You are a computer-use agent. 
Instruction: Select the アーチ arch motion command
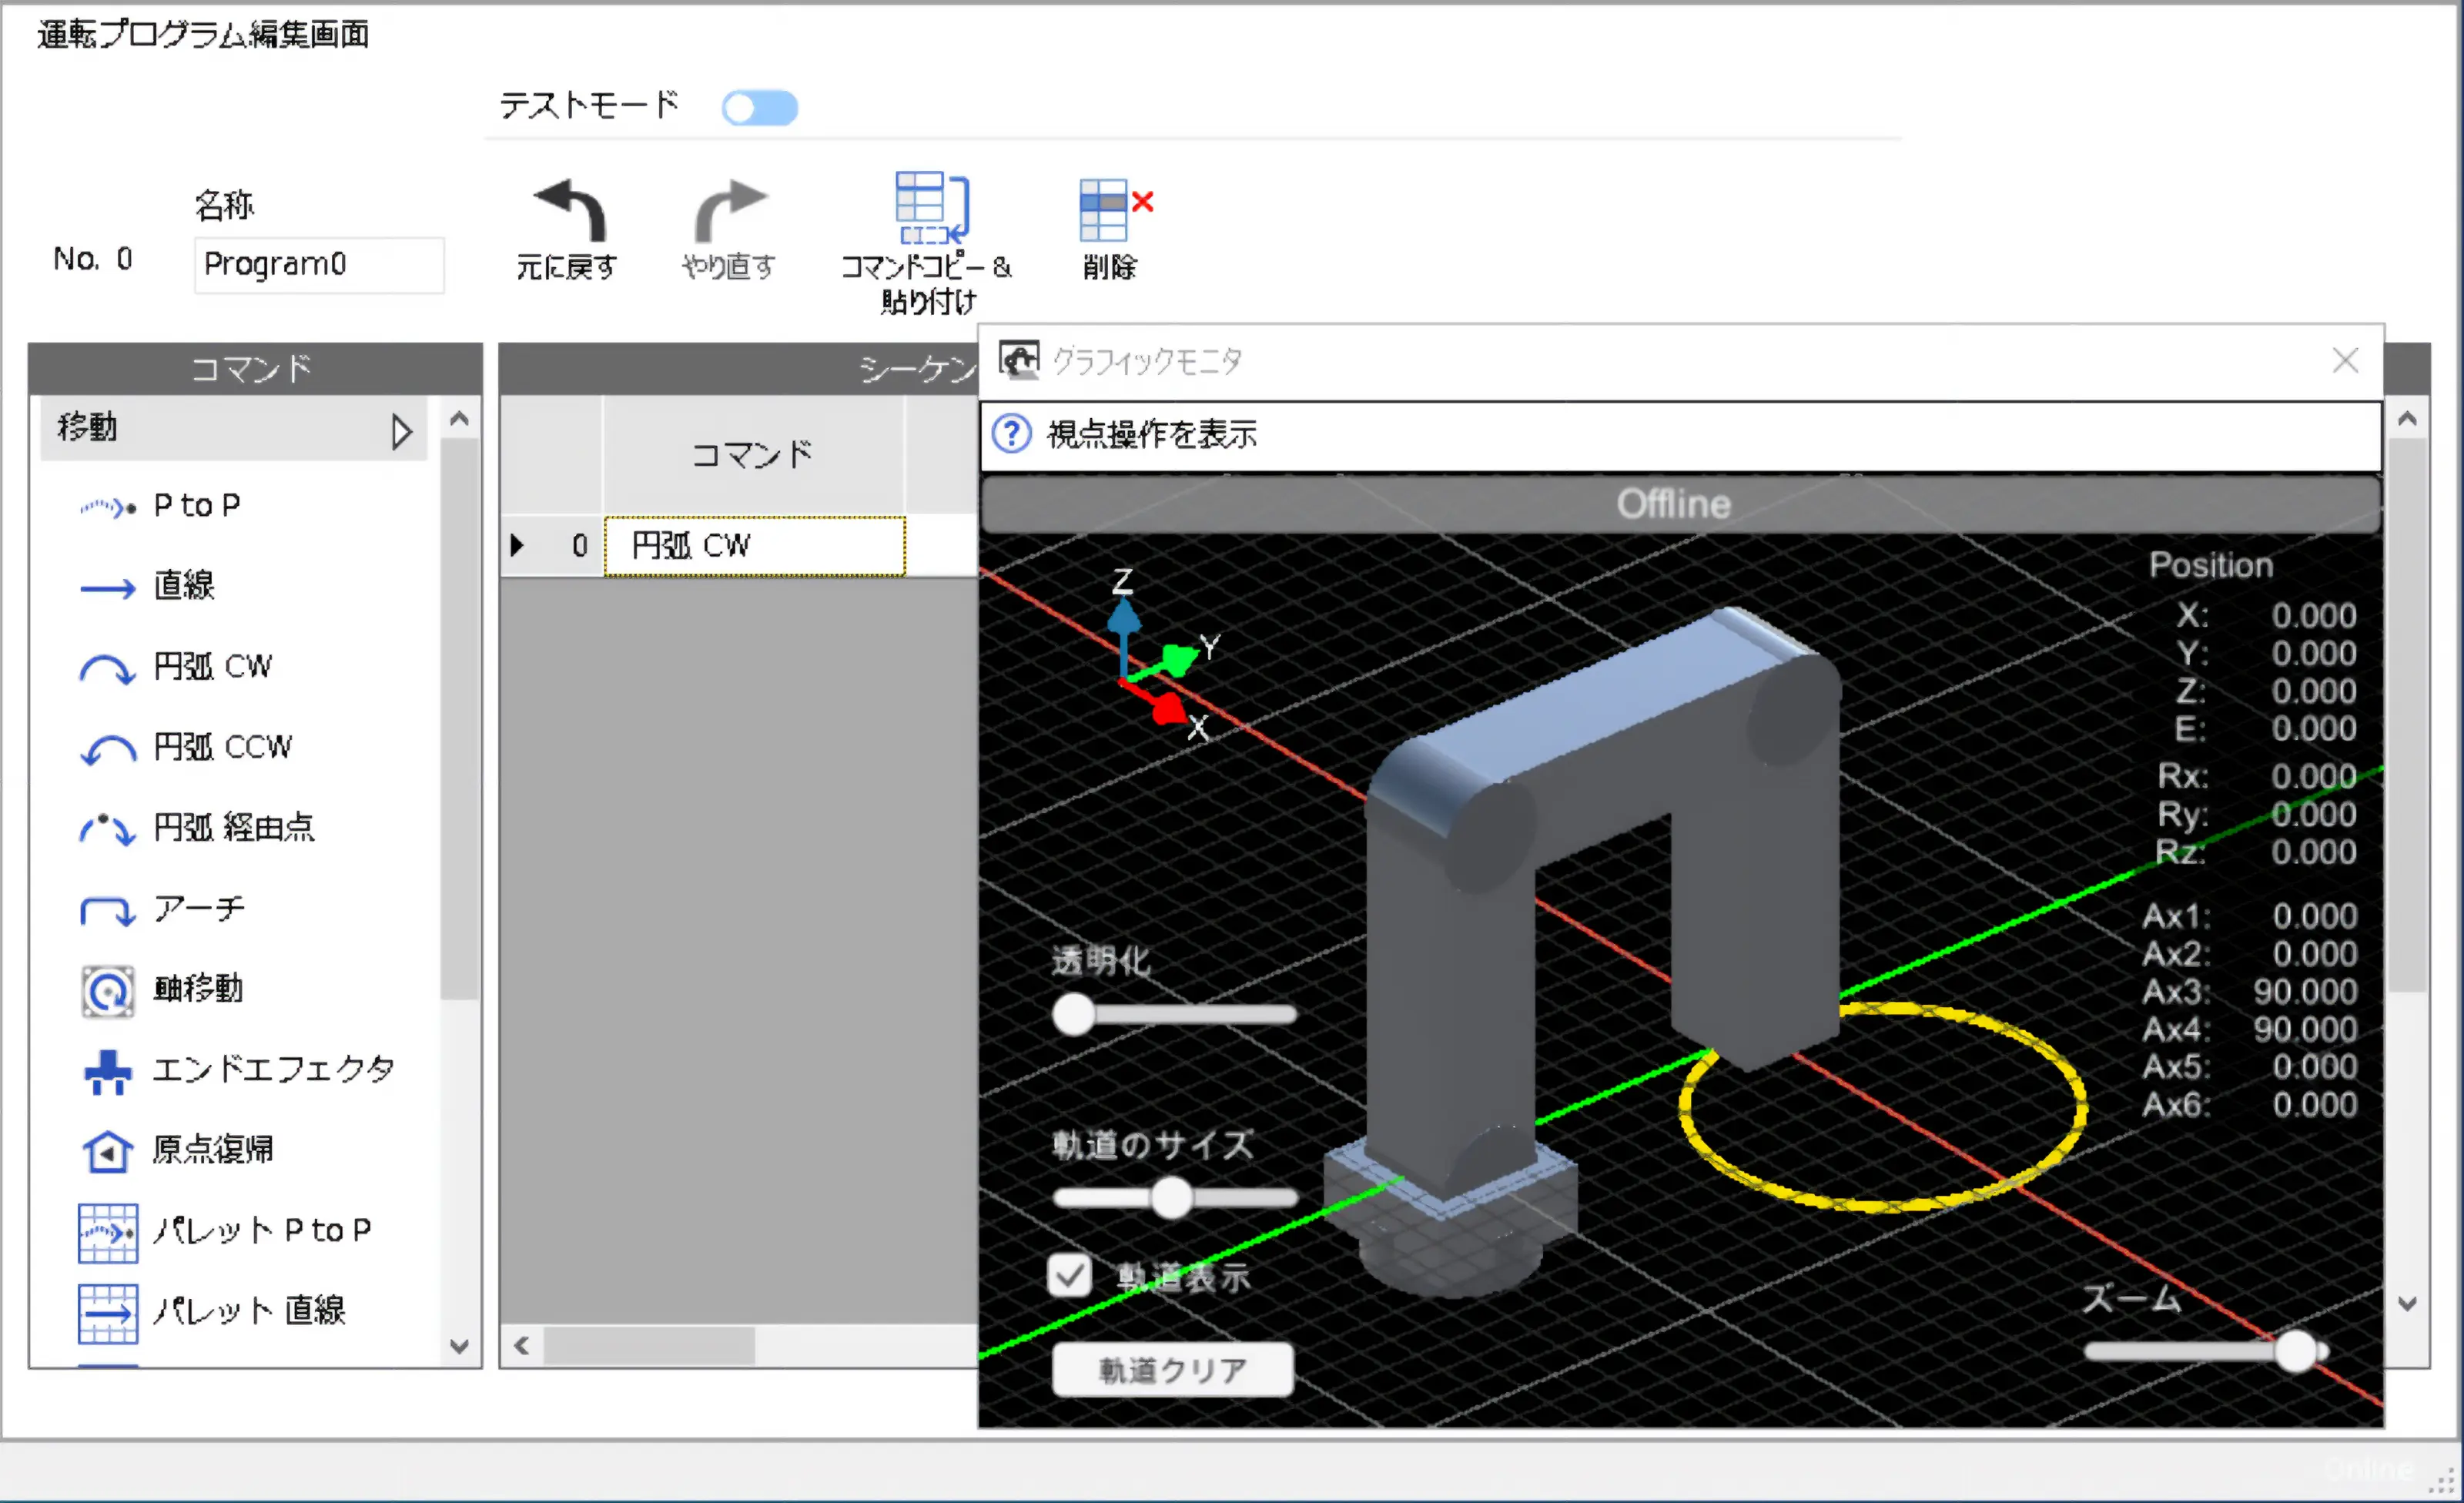pyautogui.click(x=198, y=909)
